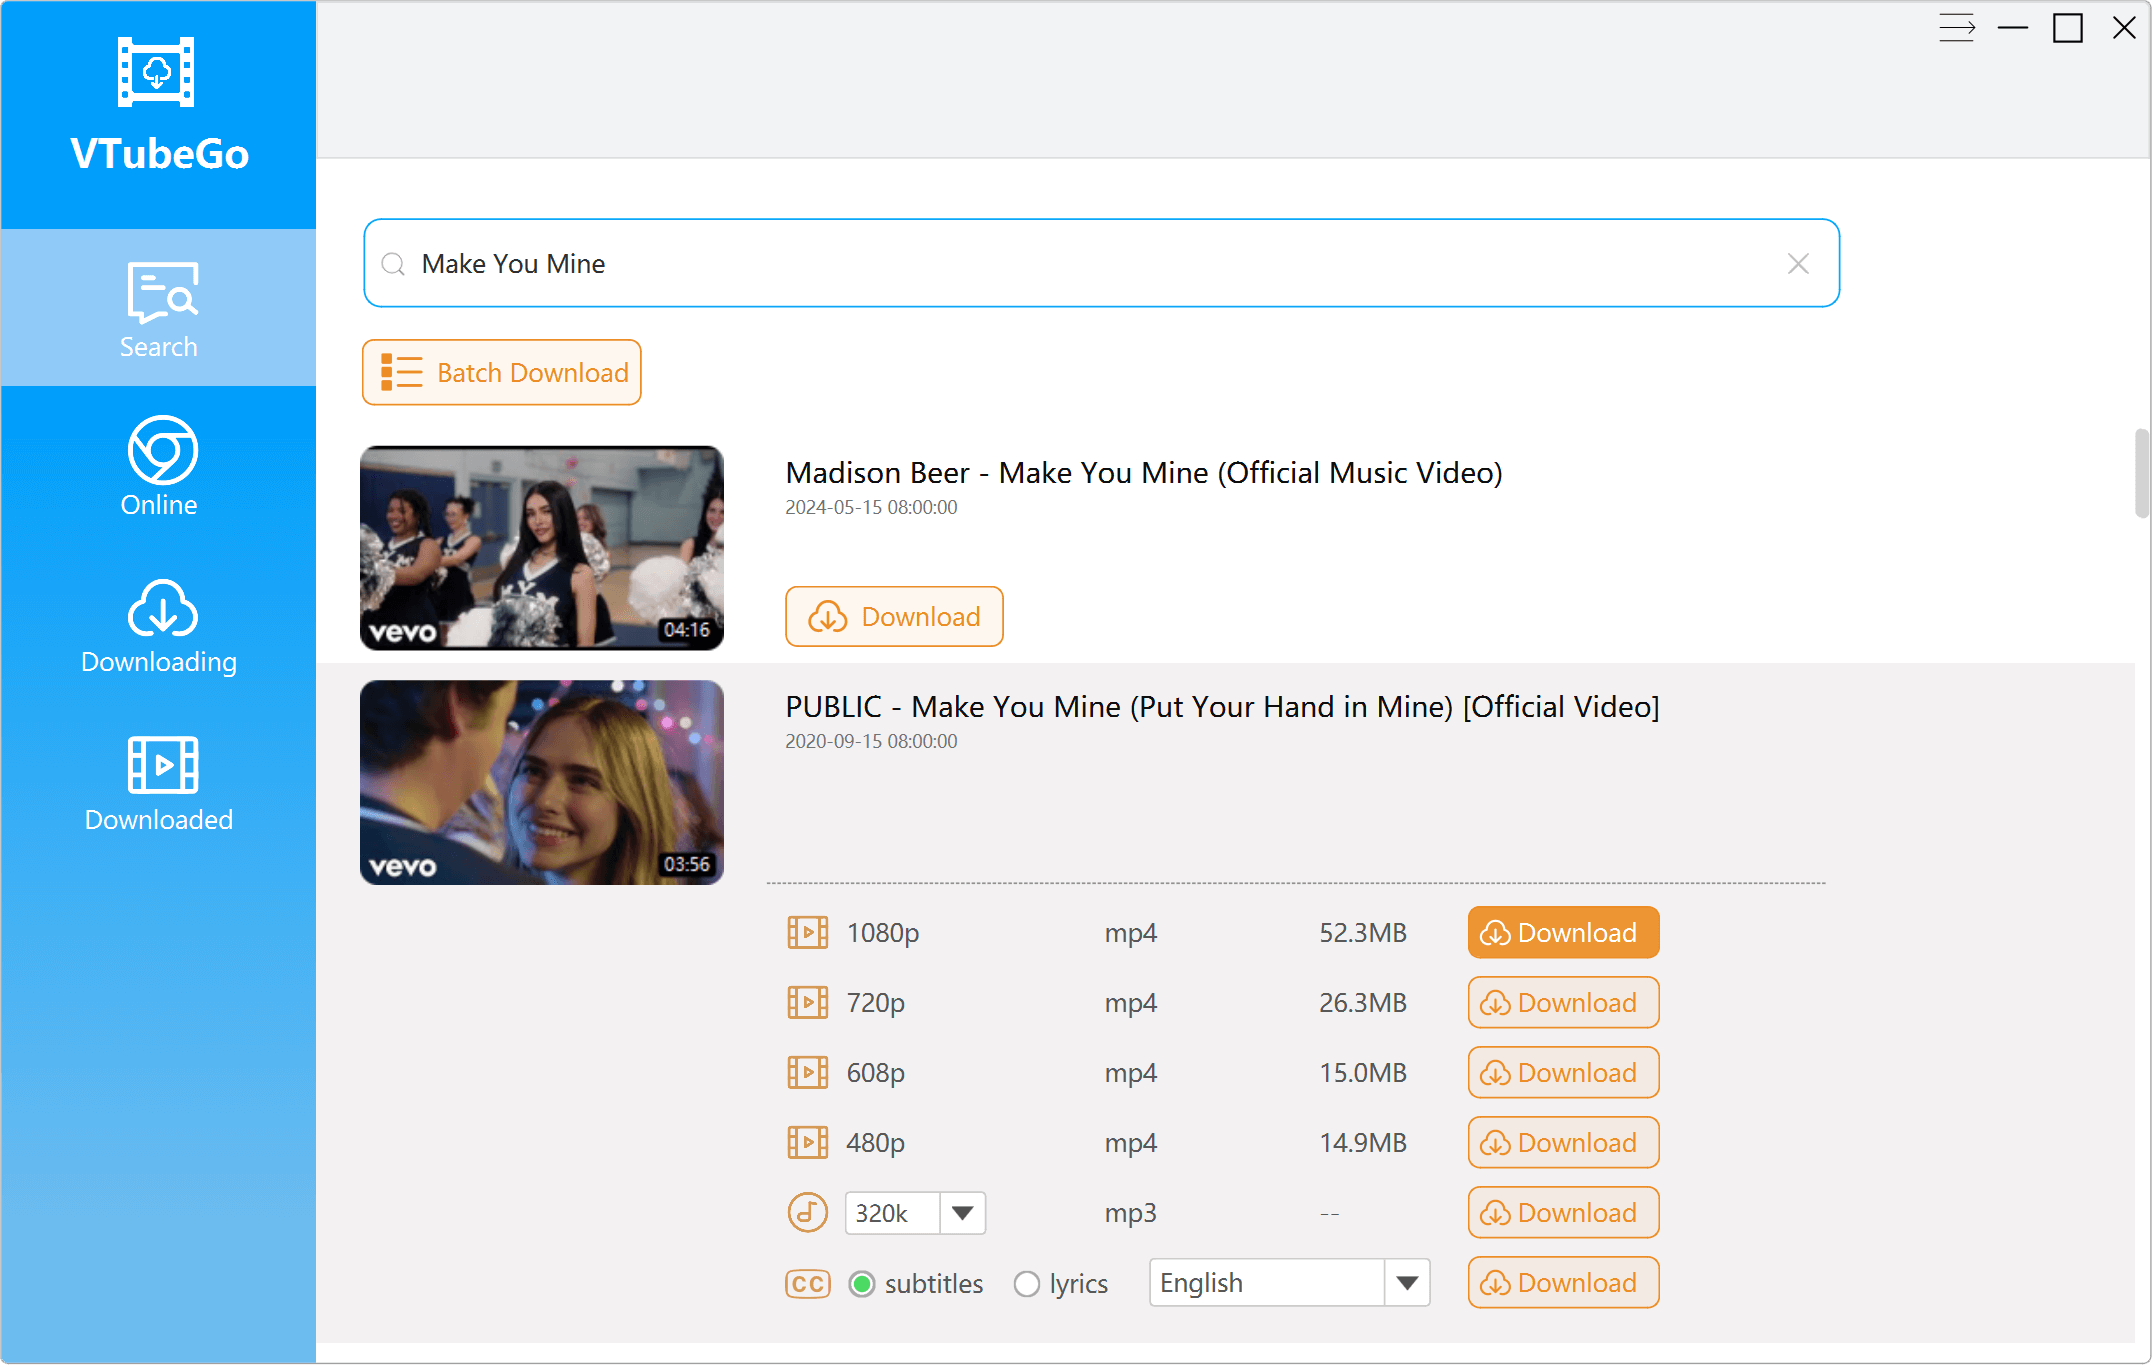Click the 720p video format icon
The width and height of the screenshot is (2152, 1365).
coord(807,1003)
